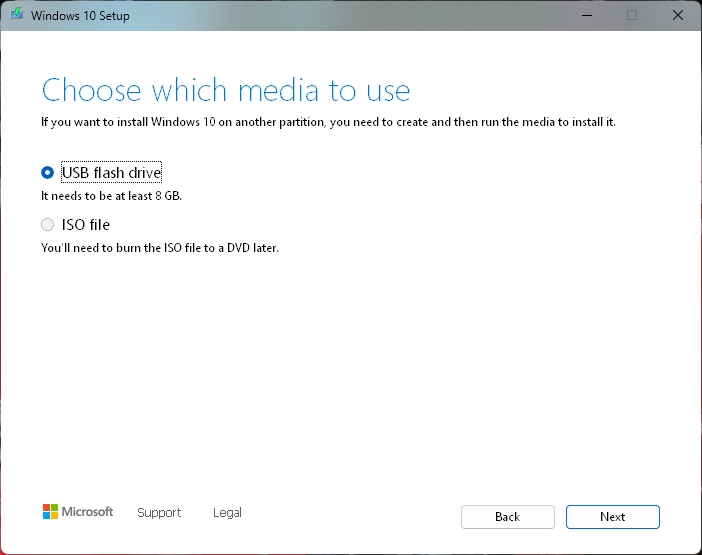Open the Legal link
The image size is (702, 555).
click(x=227, y=512)
